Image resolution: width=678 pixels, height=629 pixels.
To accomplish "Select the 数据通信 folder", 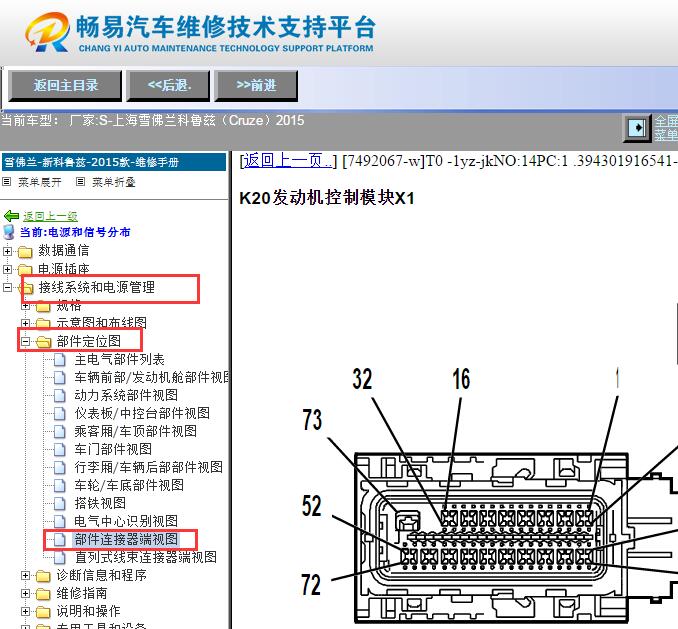I will click(x=64, y=250).
